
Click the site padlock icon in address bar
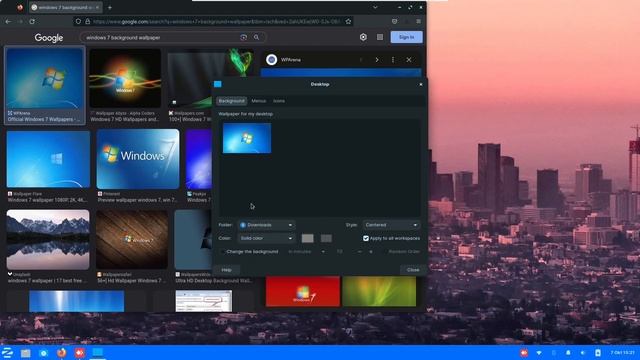coord(87,21)
